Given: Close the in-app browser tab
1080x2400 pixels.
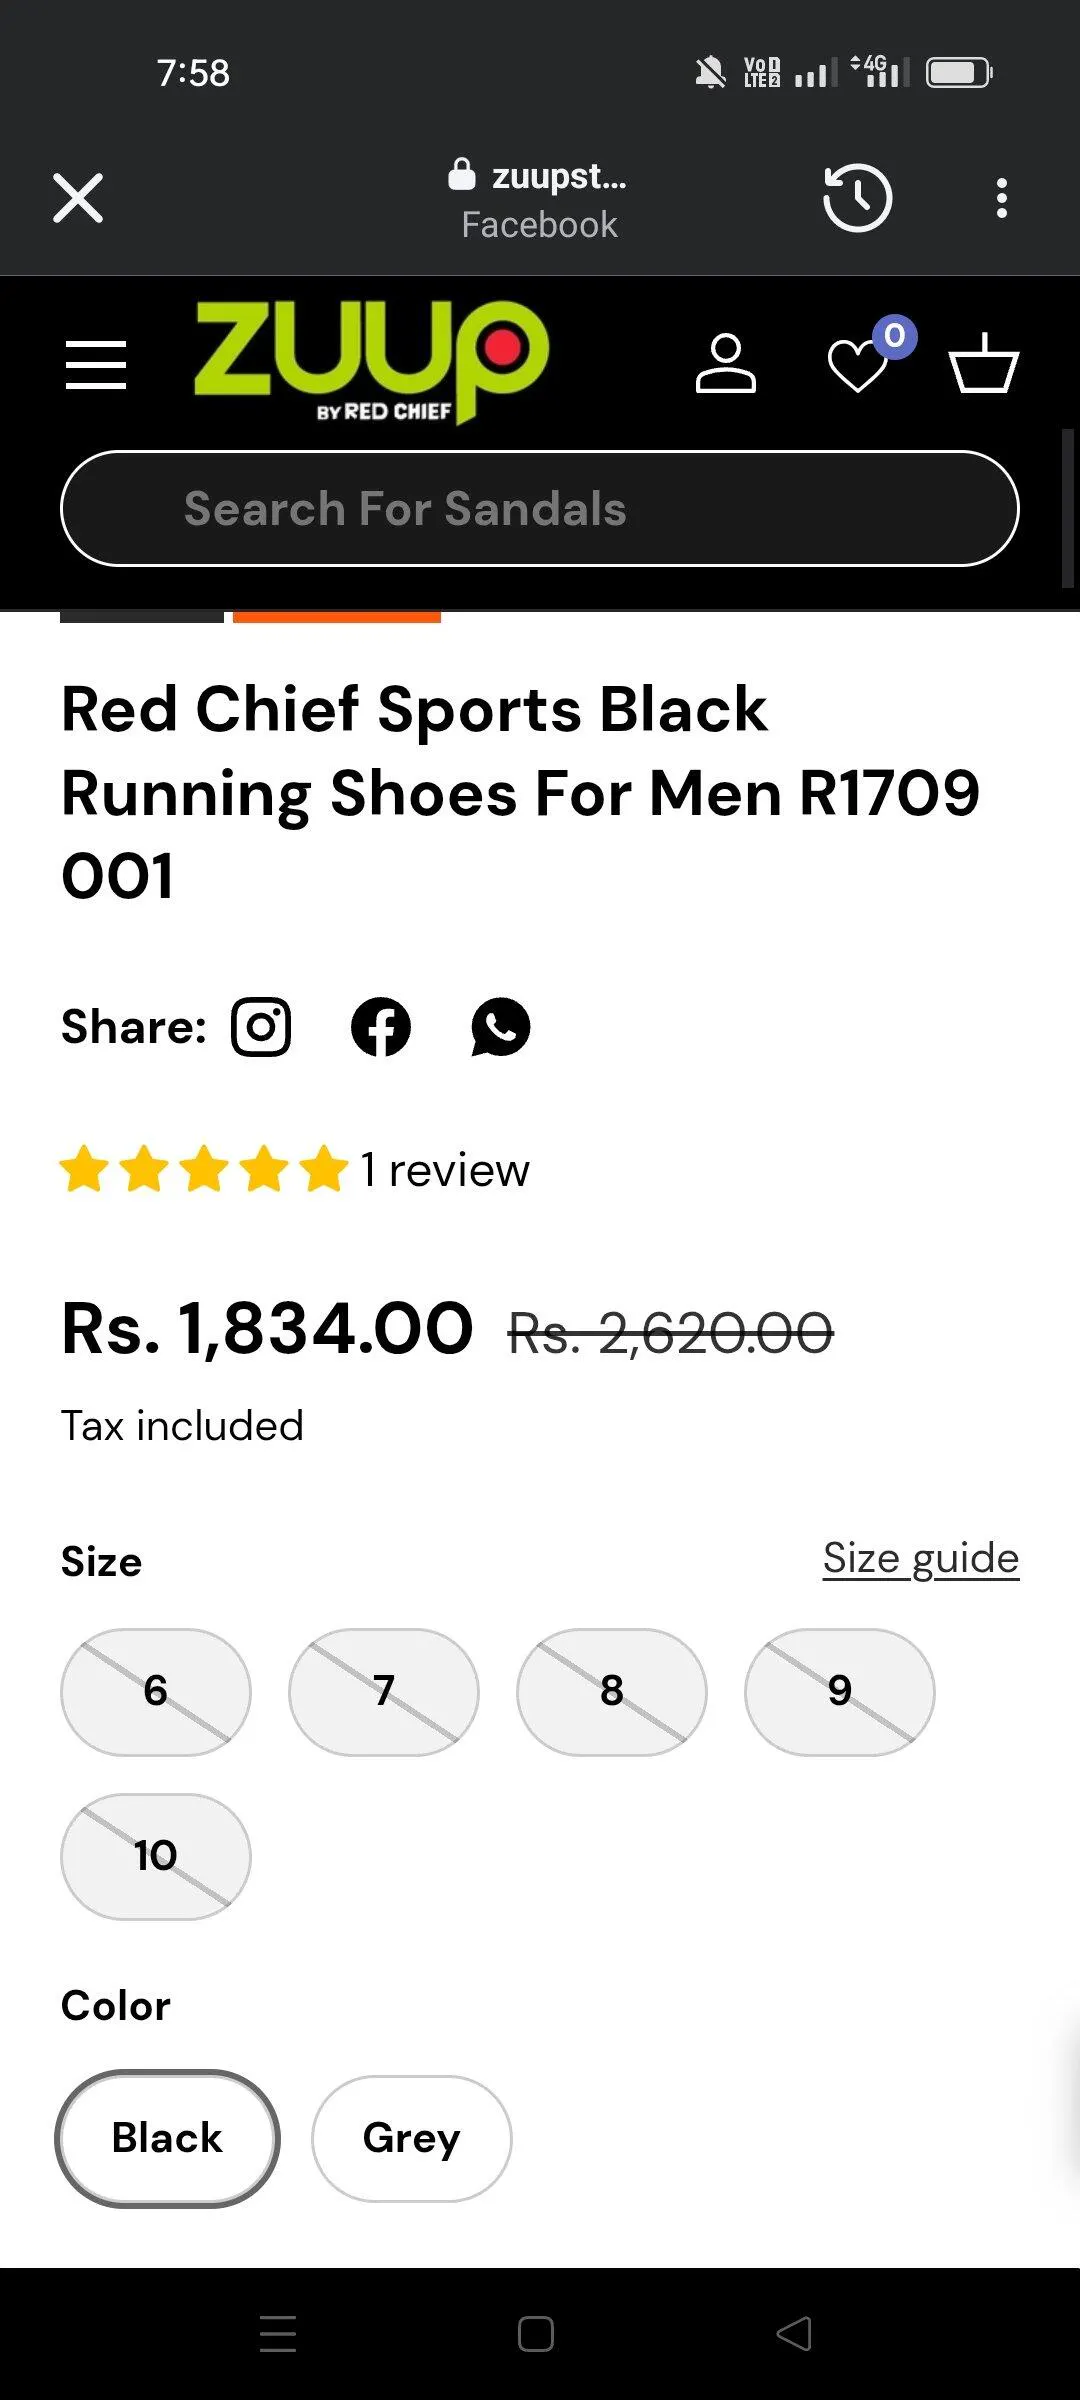Looking at the screenshot, I should pyautogui.click(x=78, y=198).
